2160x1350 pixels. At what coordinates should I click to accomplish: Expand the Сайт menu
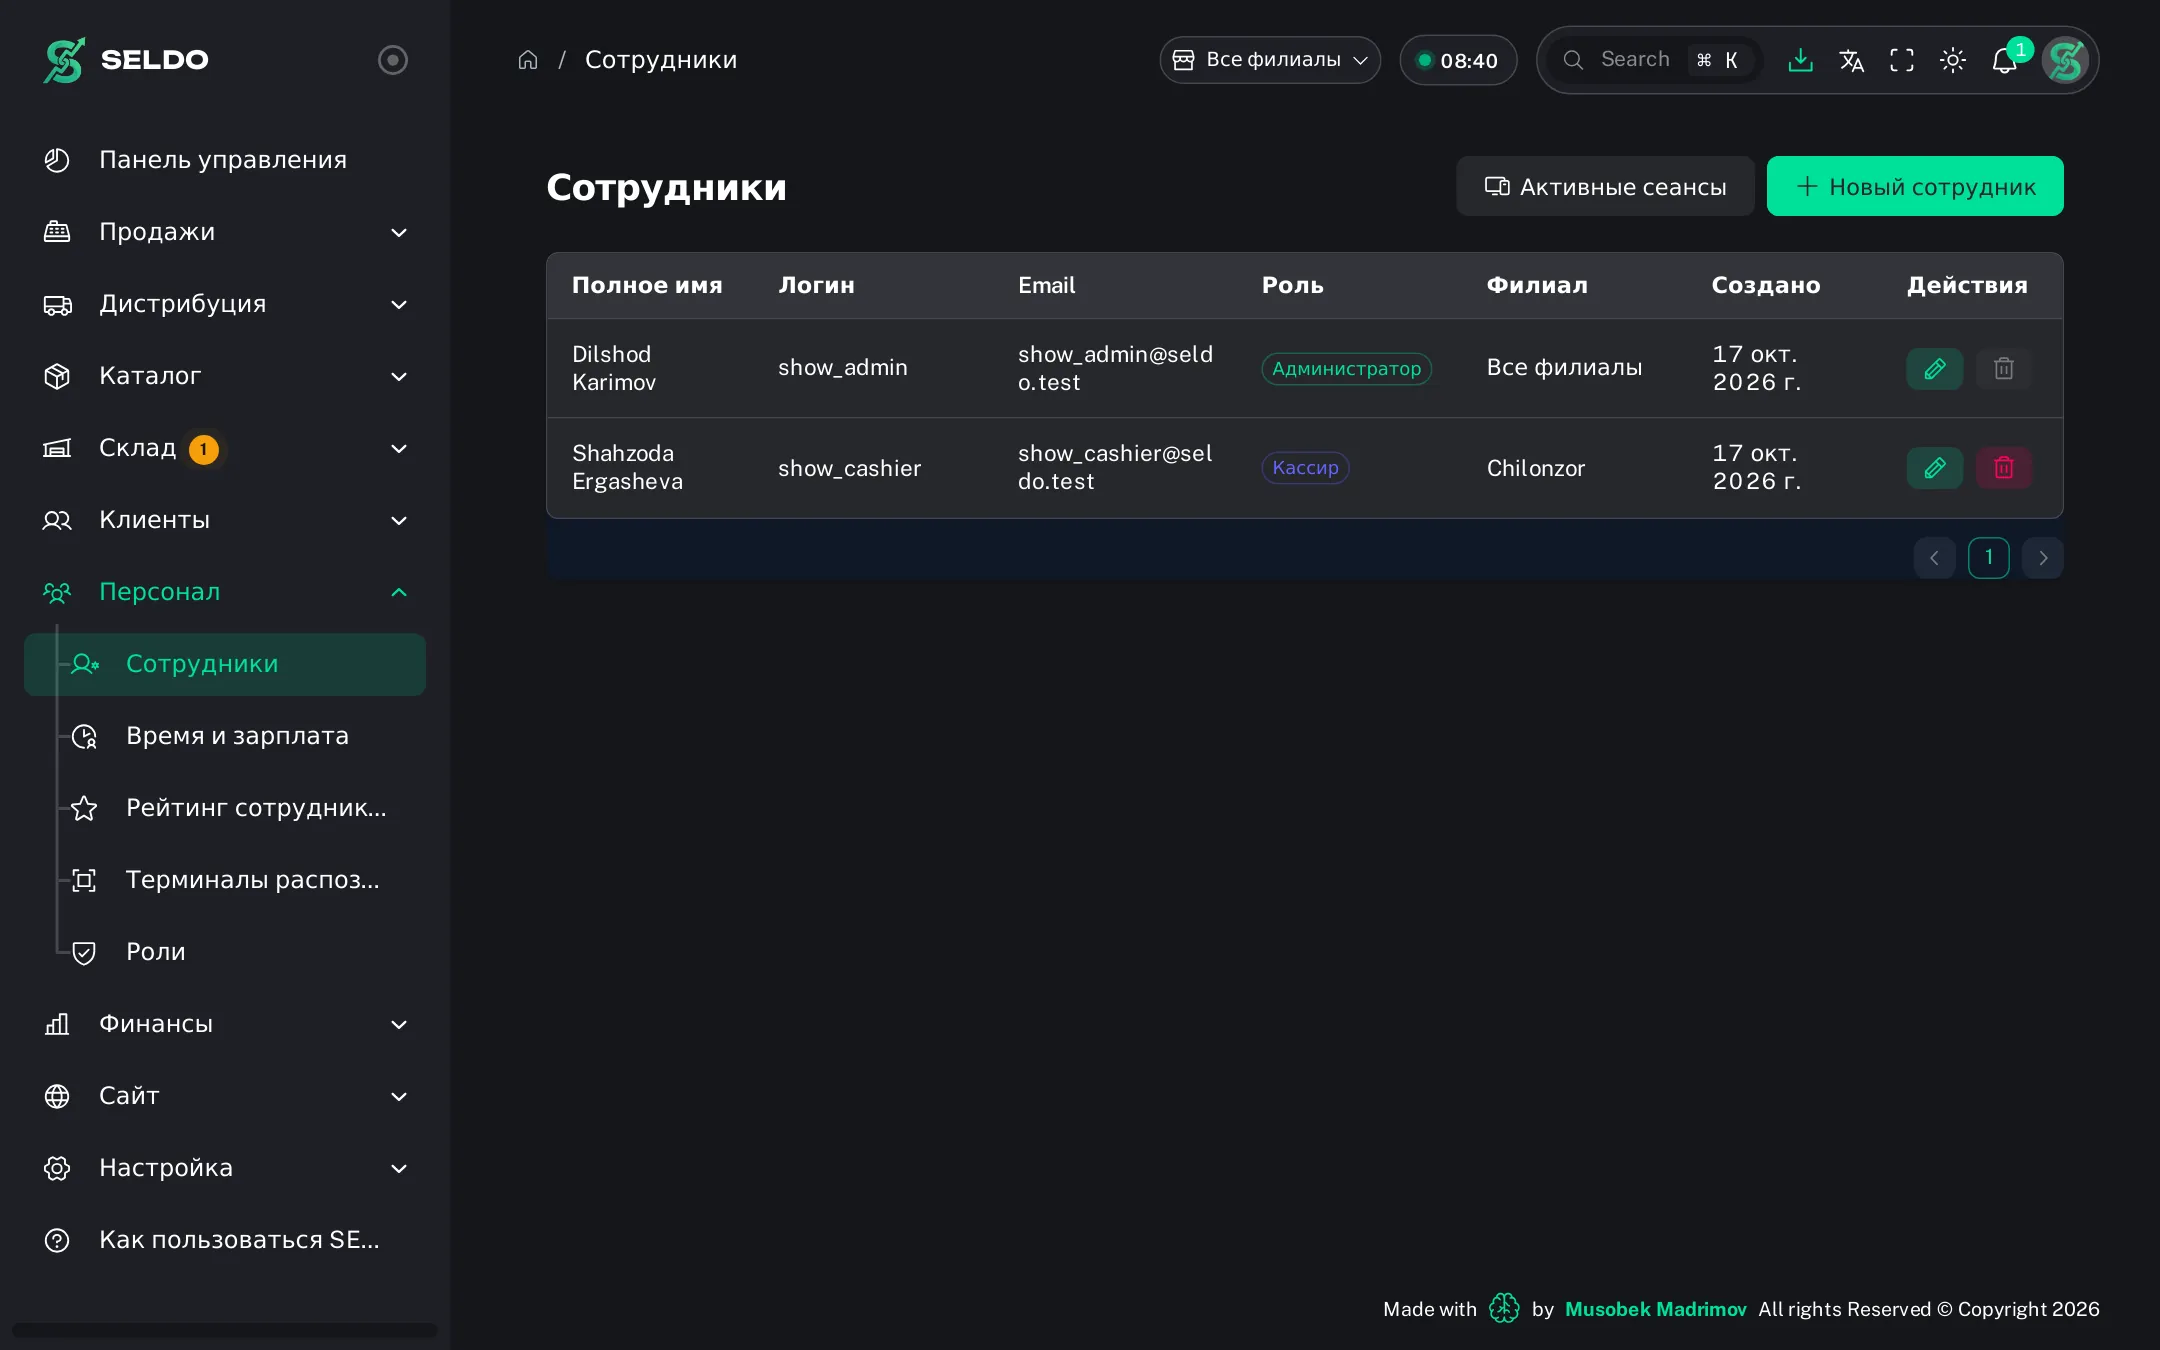[225, 1096]
